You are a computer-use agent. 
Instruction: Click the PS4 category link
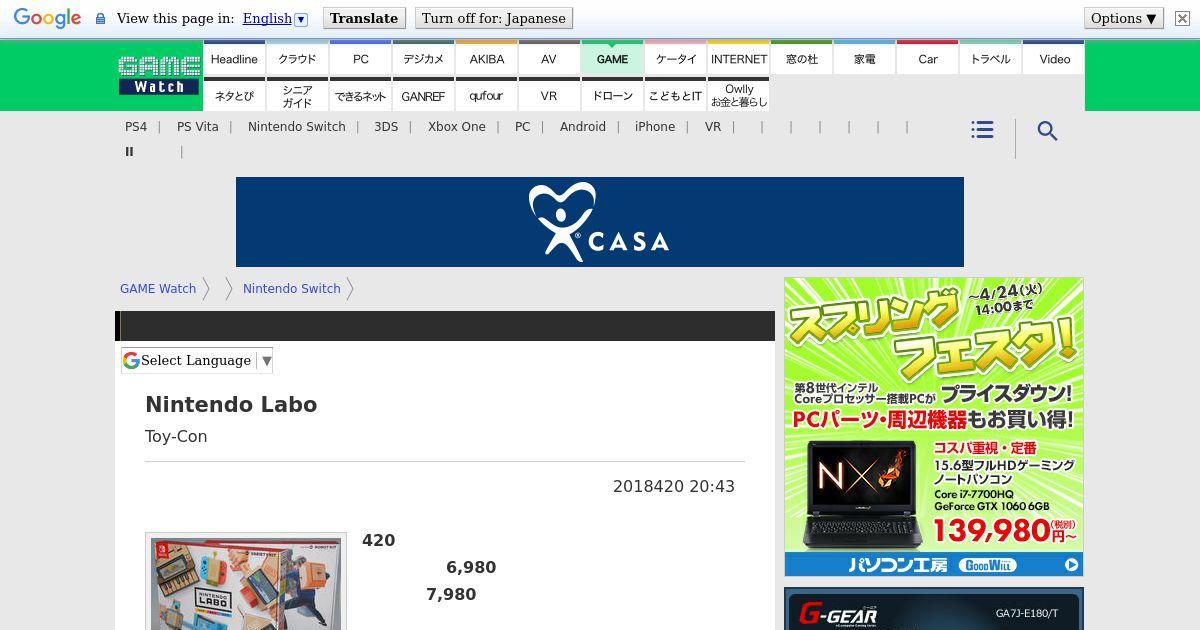click(x=136, y=127)
